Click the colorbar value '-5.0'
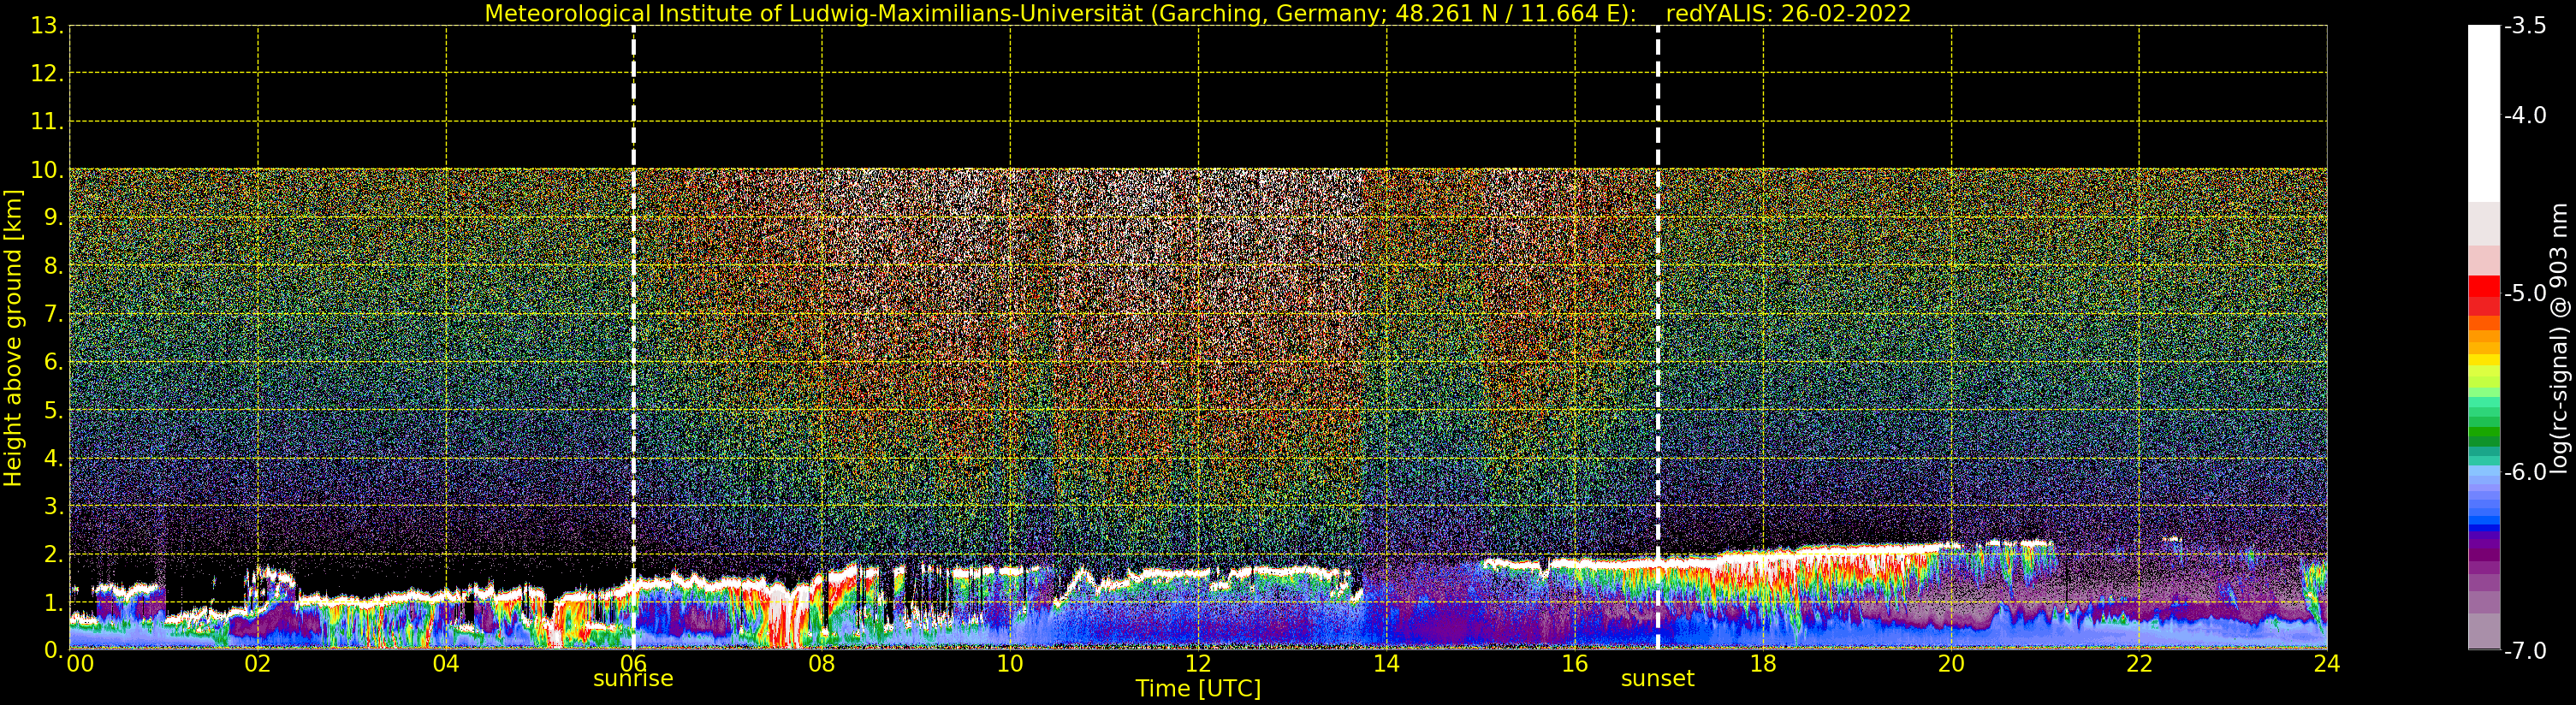This screenshot has height=705, width=2576. [x=2525, y=293]
